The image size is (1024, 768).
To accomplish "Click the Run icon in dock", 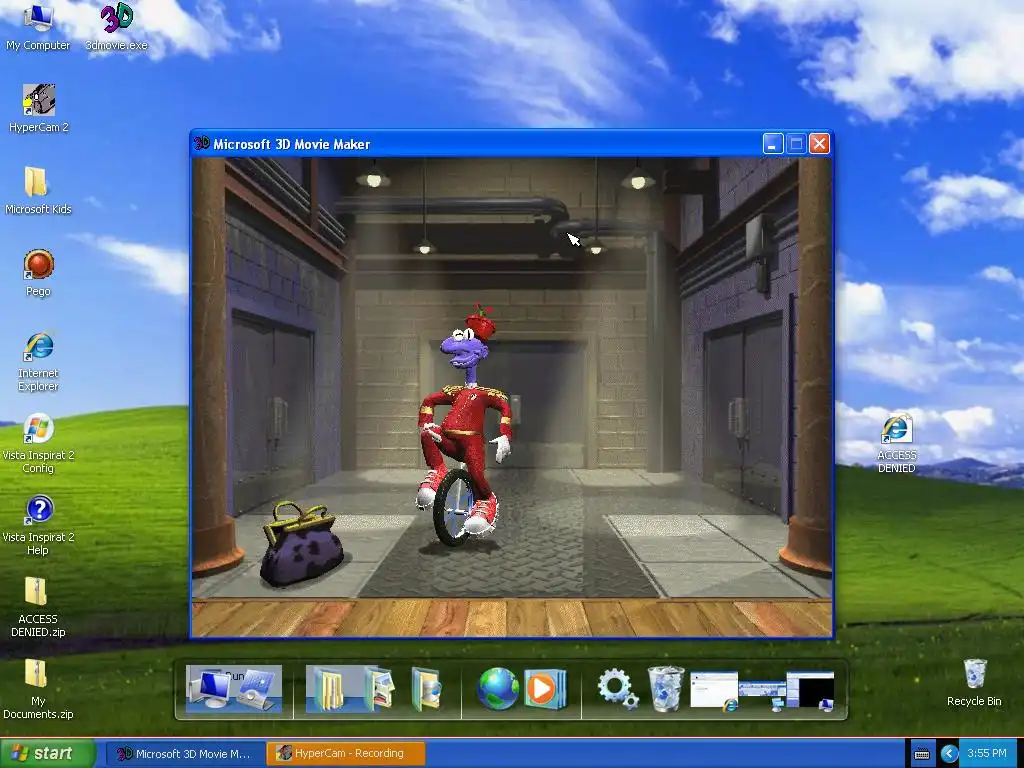I will click(257, 689).
